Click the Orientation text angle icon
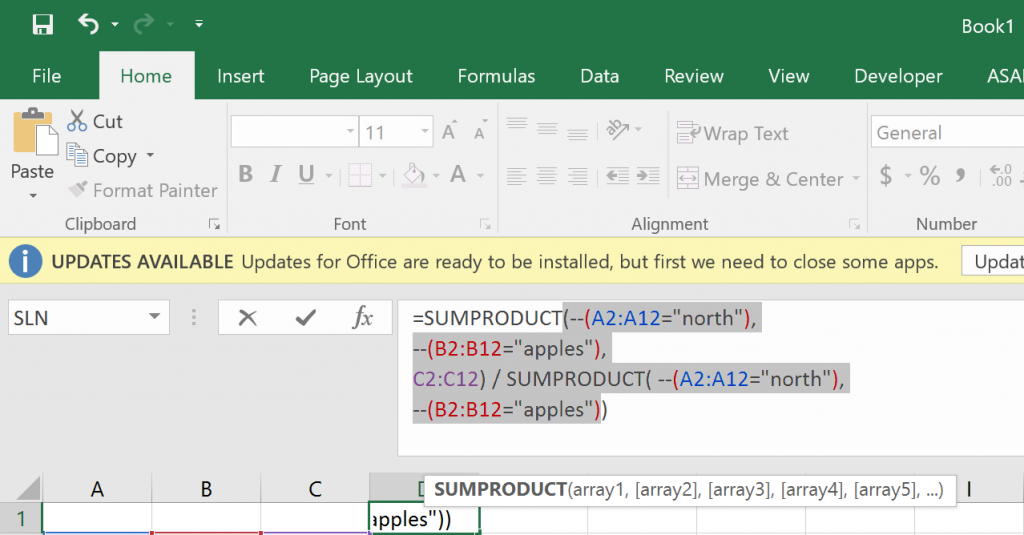This screenshot has height=535, width=1024. (617, 129)
